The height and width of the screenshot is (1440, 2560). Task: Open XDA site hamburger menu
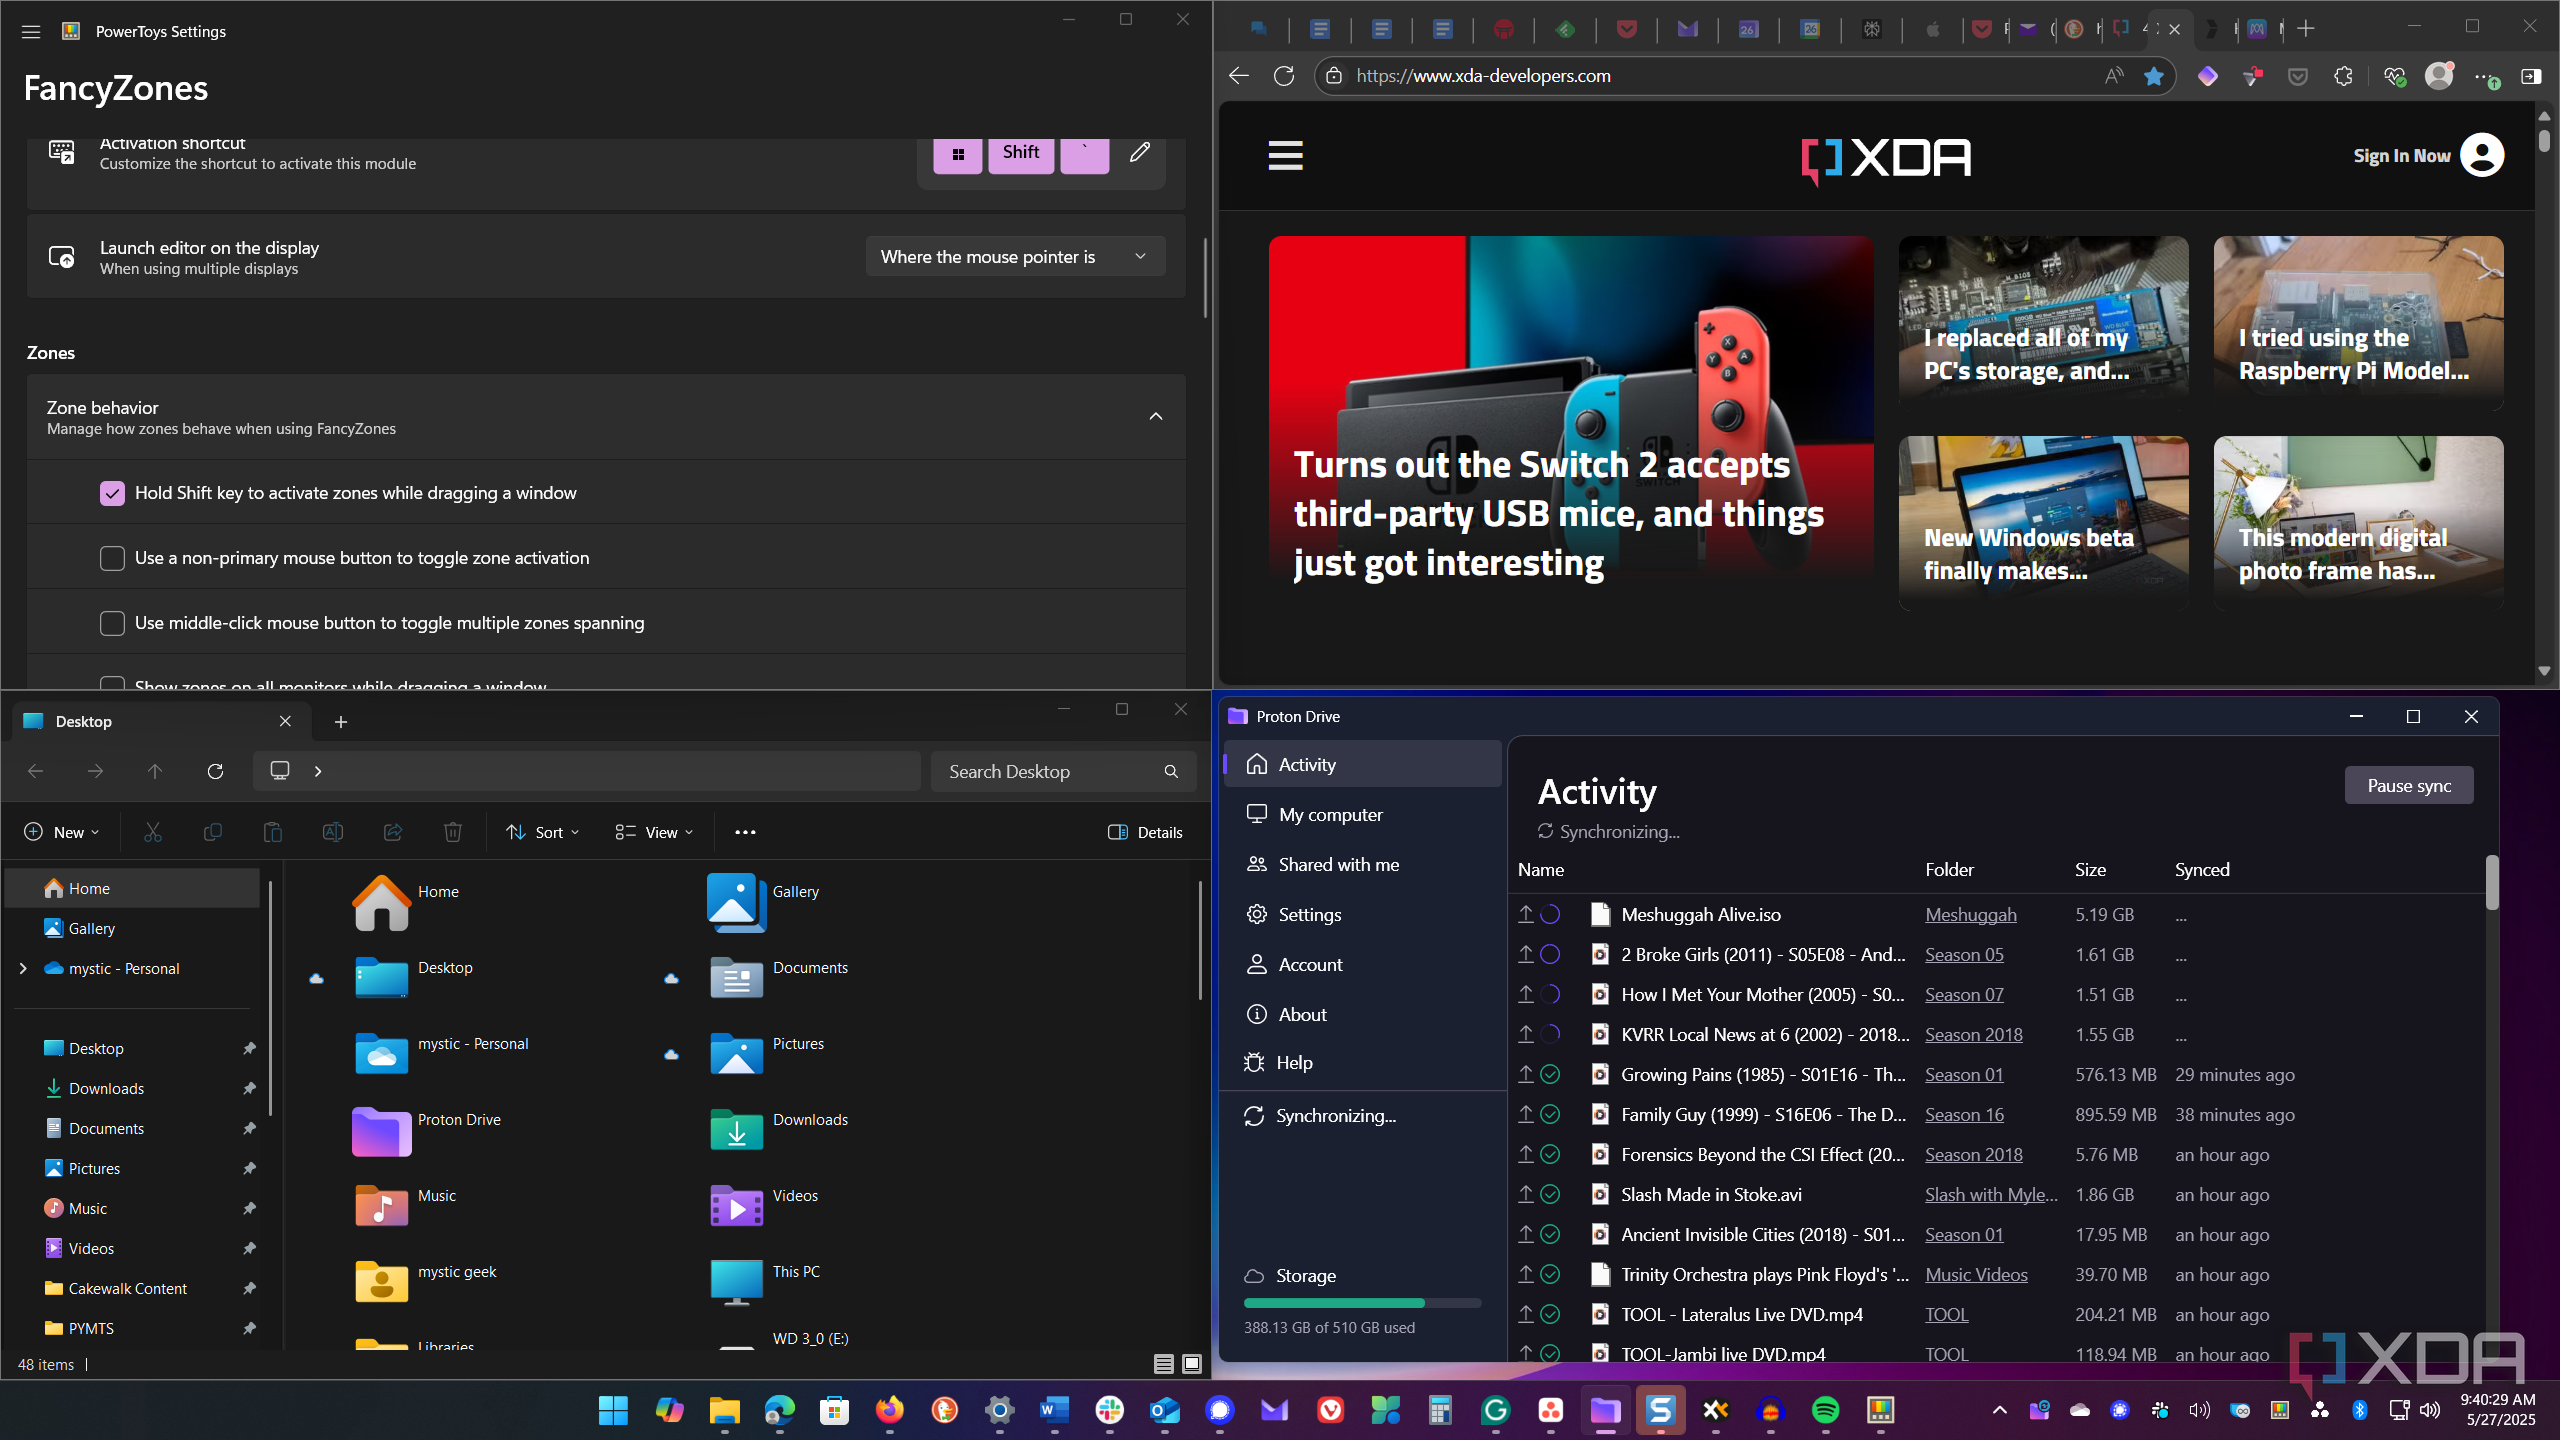(1285, 156)
